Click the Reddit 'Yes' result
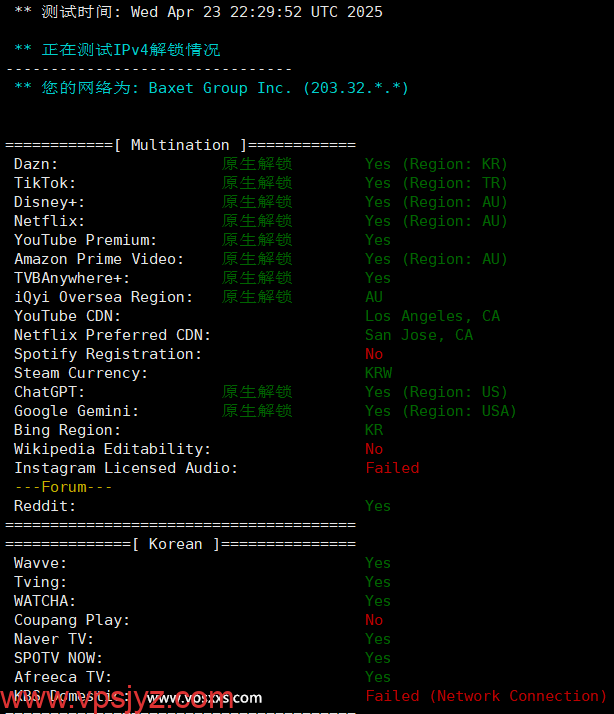The height and width of the screenshot is (714, 614). click(x=378, y=506)
